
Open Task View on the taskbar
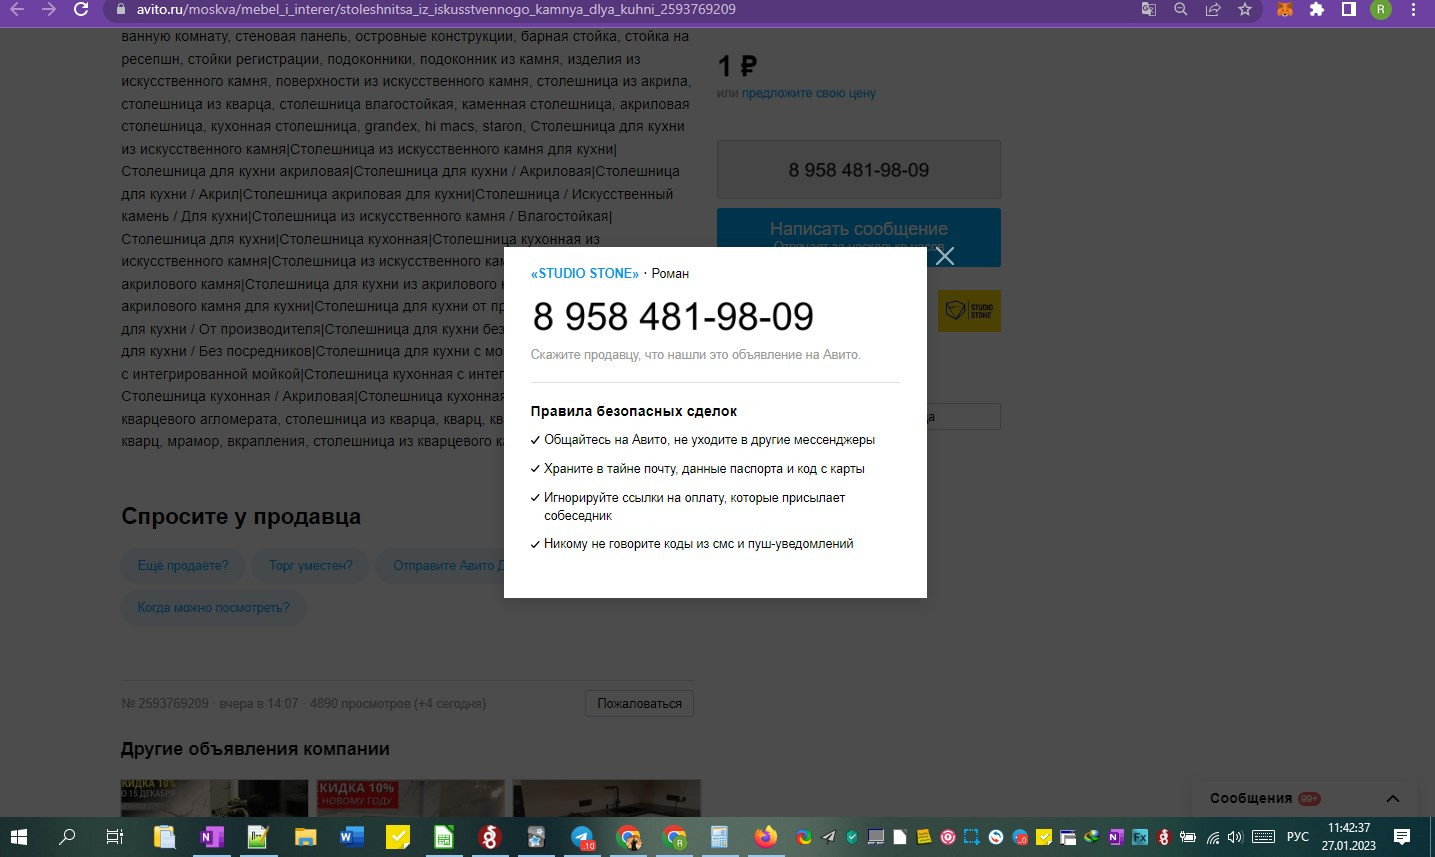tap(115, 837)
